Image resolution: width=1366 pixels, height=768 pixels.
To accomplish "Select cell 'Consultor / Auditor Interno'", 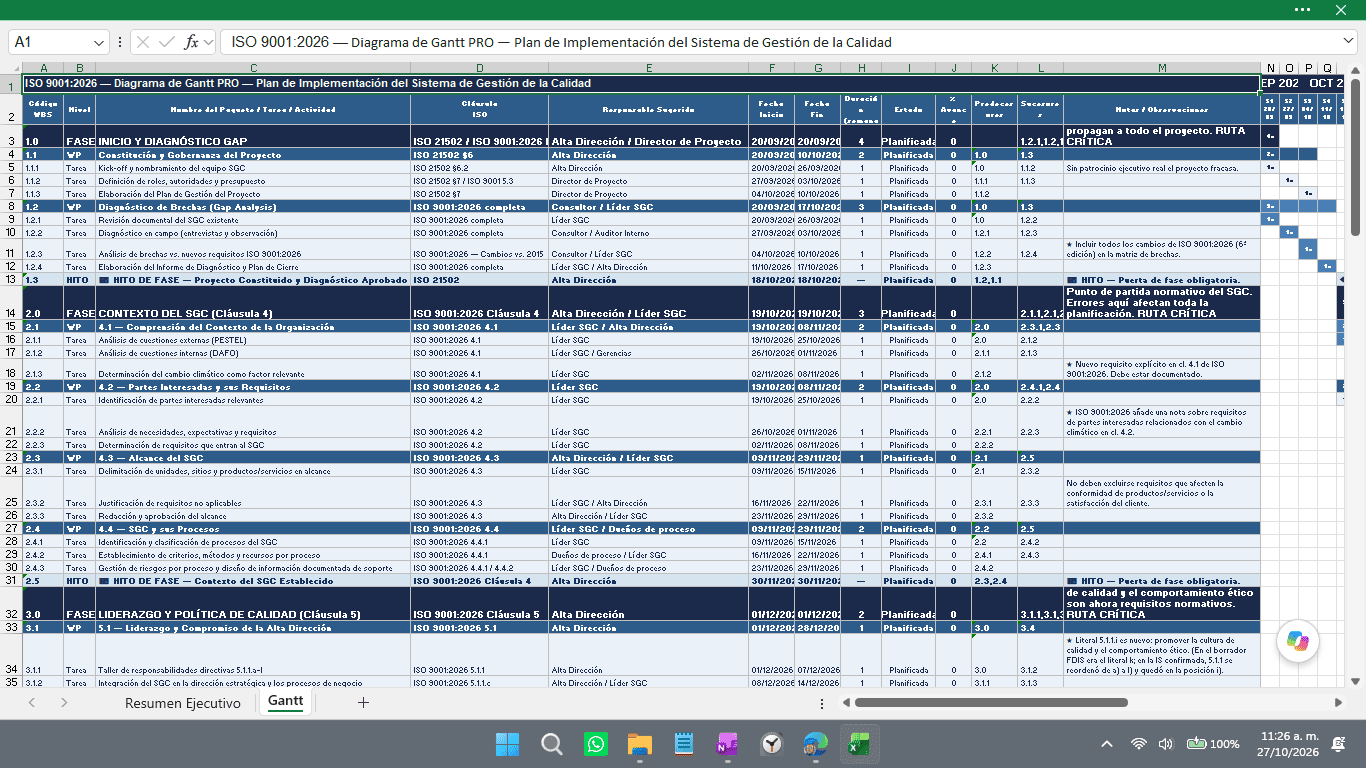I will [649, 233].
